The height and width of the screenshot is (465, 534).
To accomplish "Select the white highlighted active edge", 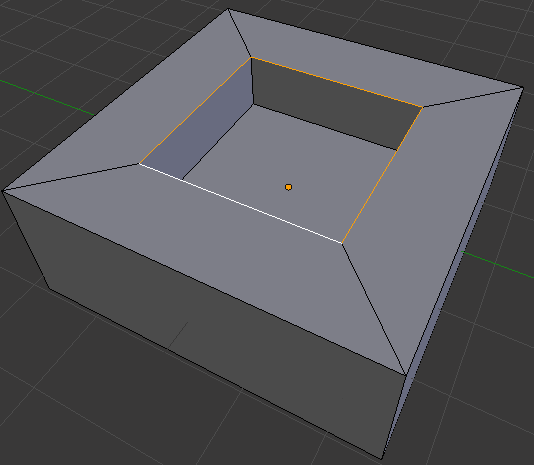I will click(x=240, y=203).
